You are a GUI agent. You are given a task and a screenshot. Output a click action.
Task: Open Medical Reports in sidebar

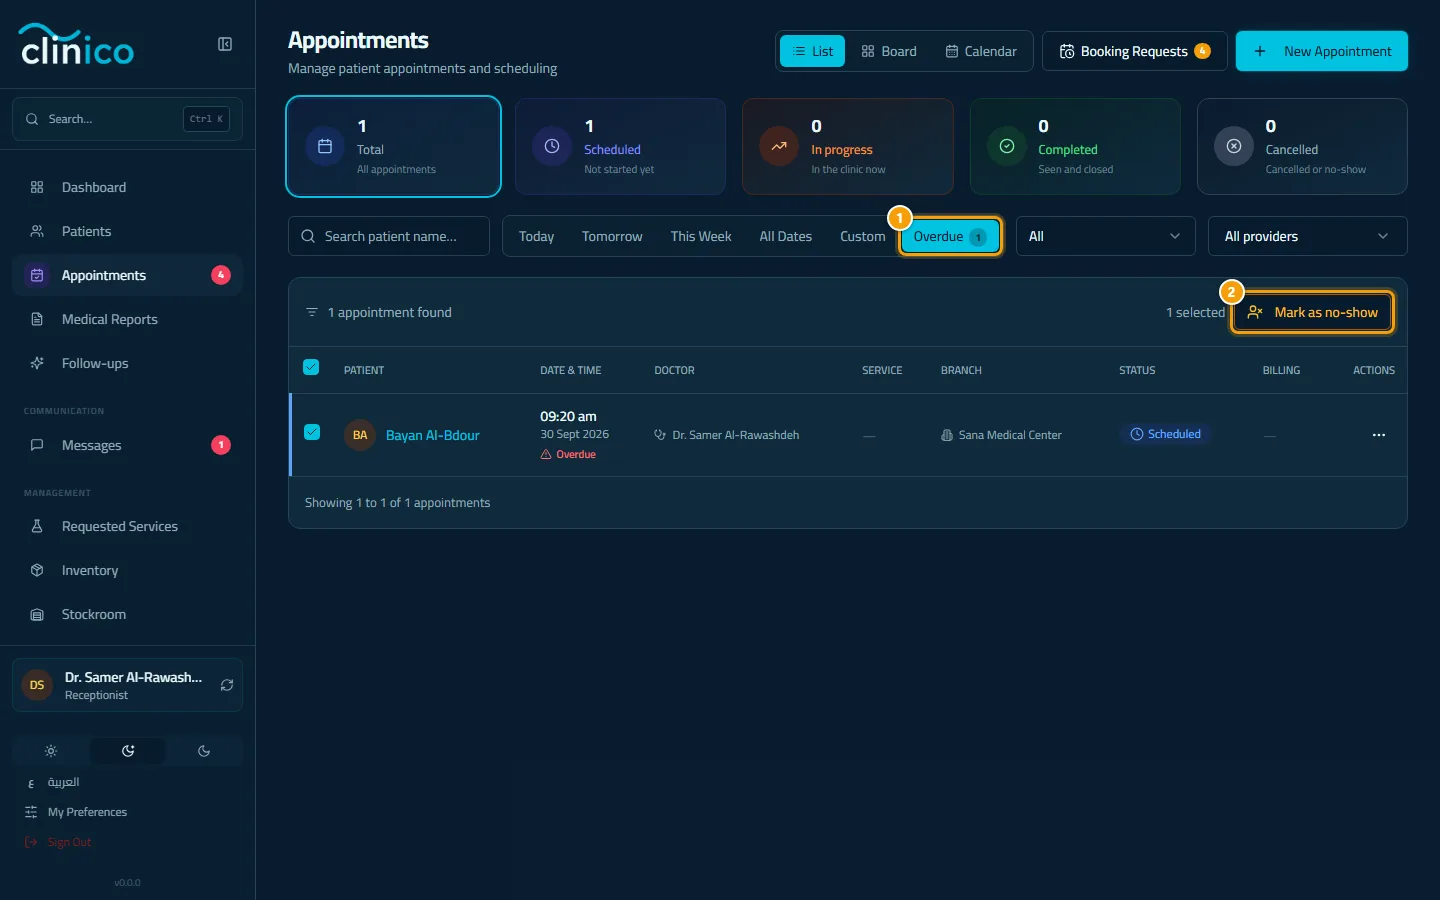127,319
